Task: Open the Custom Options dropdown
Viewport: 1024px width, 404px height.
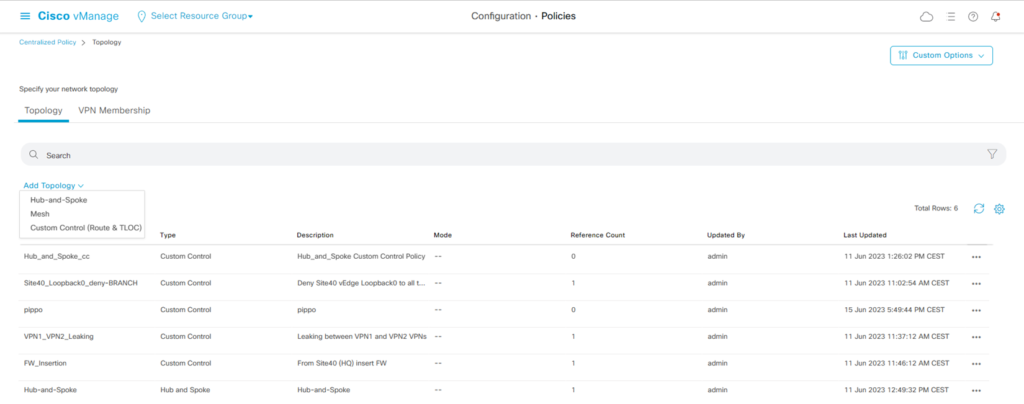Action: tap(941, 55)
